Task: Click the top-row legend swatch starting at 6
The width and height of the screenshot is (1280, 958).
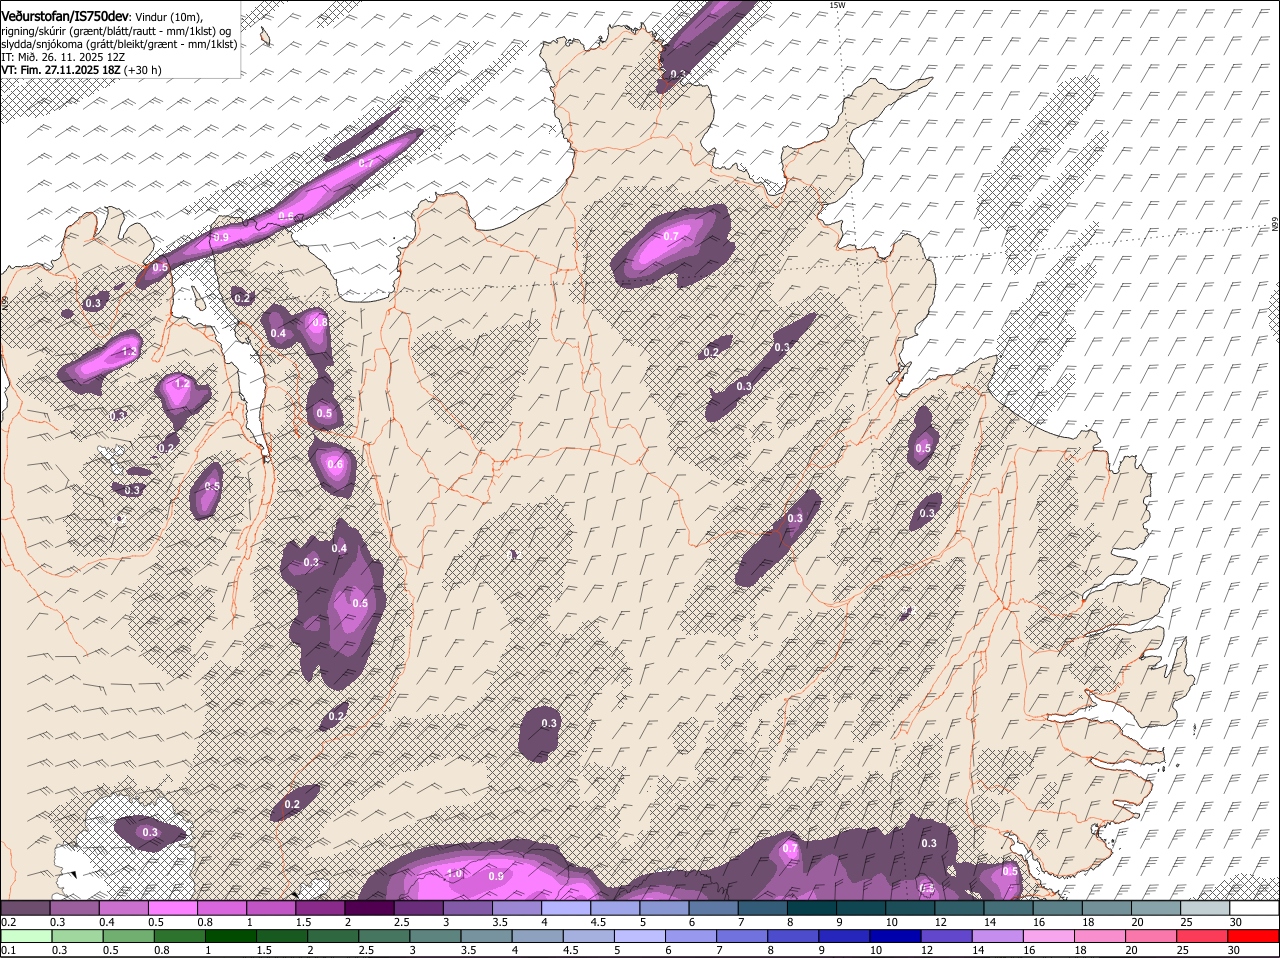Action: (x=713, y=907)
